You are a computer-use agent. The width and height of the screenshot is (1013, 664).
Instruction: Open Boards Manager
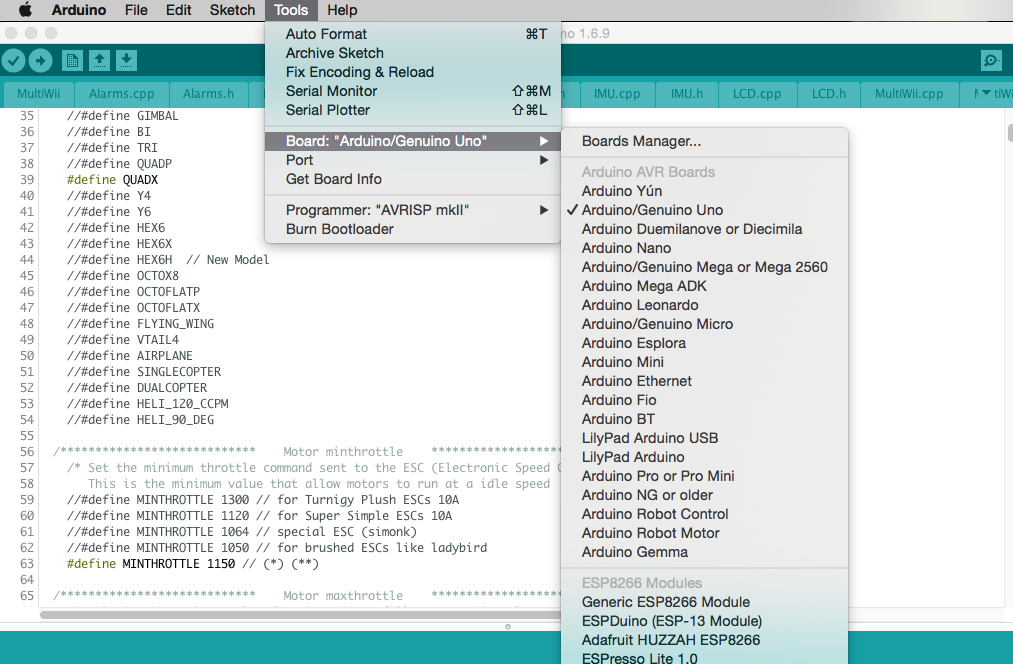pyautogui.click(x=641, y=141)
